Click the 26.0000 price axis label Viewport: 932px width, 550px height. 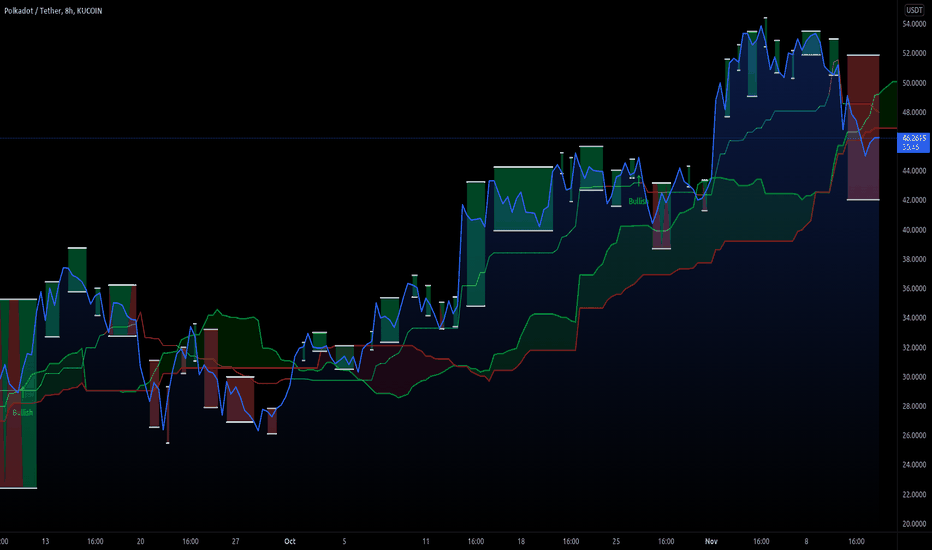pos(914,436)
